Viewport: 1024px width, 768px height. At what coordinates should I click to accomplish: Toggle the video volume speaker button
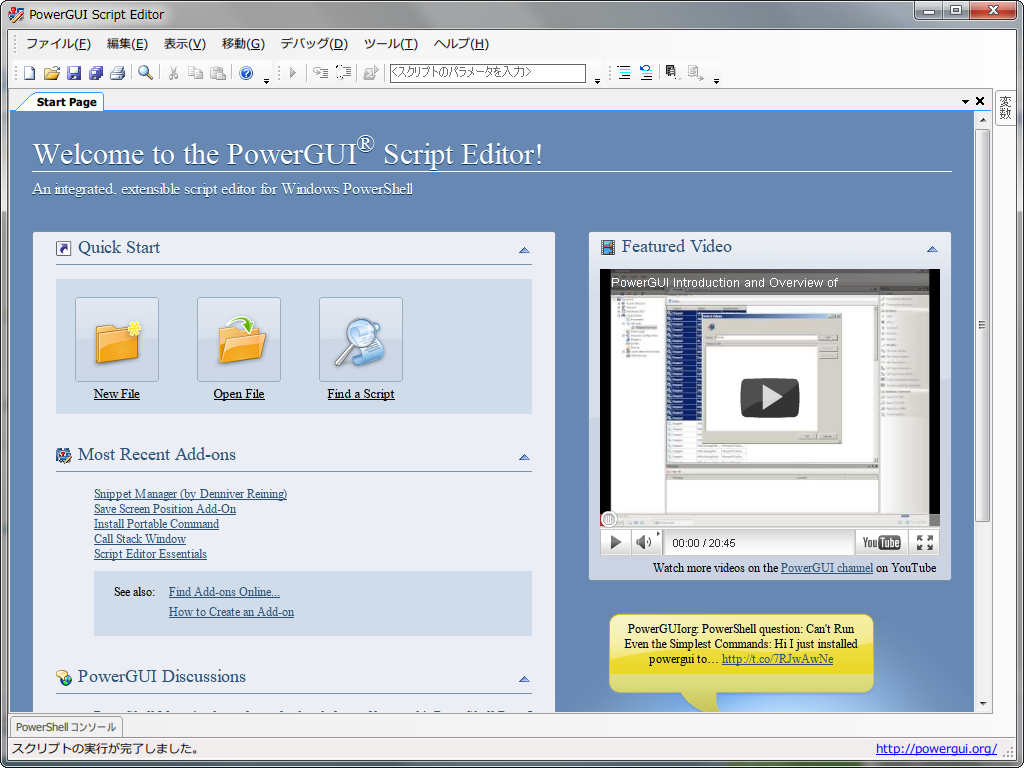(646, 542)
